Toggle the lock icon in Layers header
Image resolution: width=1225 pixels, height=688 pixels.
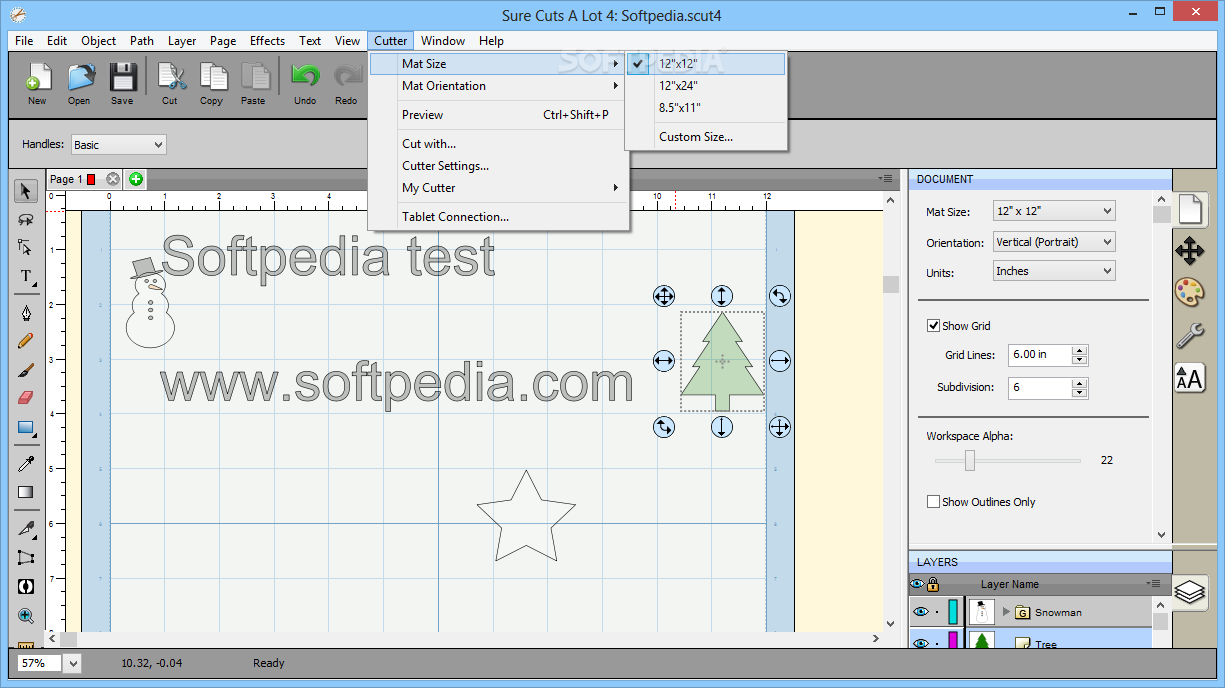click(x=933, y=584)
